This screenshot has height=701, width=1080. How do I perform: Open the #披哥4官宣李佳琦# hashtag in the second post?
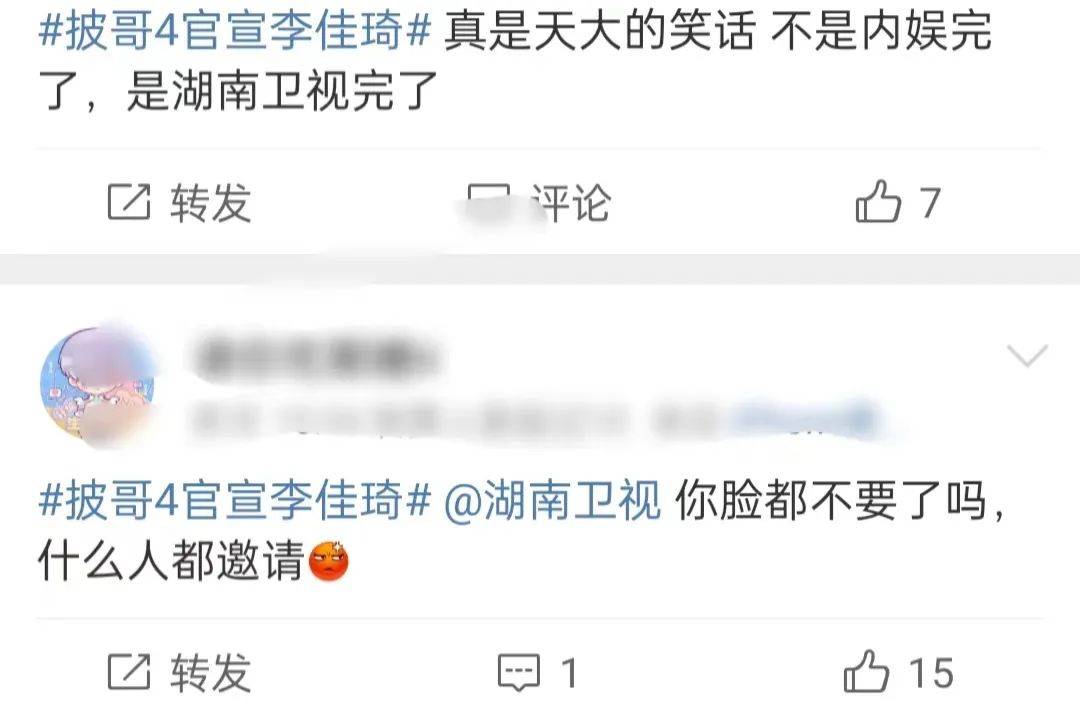click(x=235, y=500)
